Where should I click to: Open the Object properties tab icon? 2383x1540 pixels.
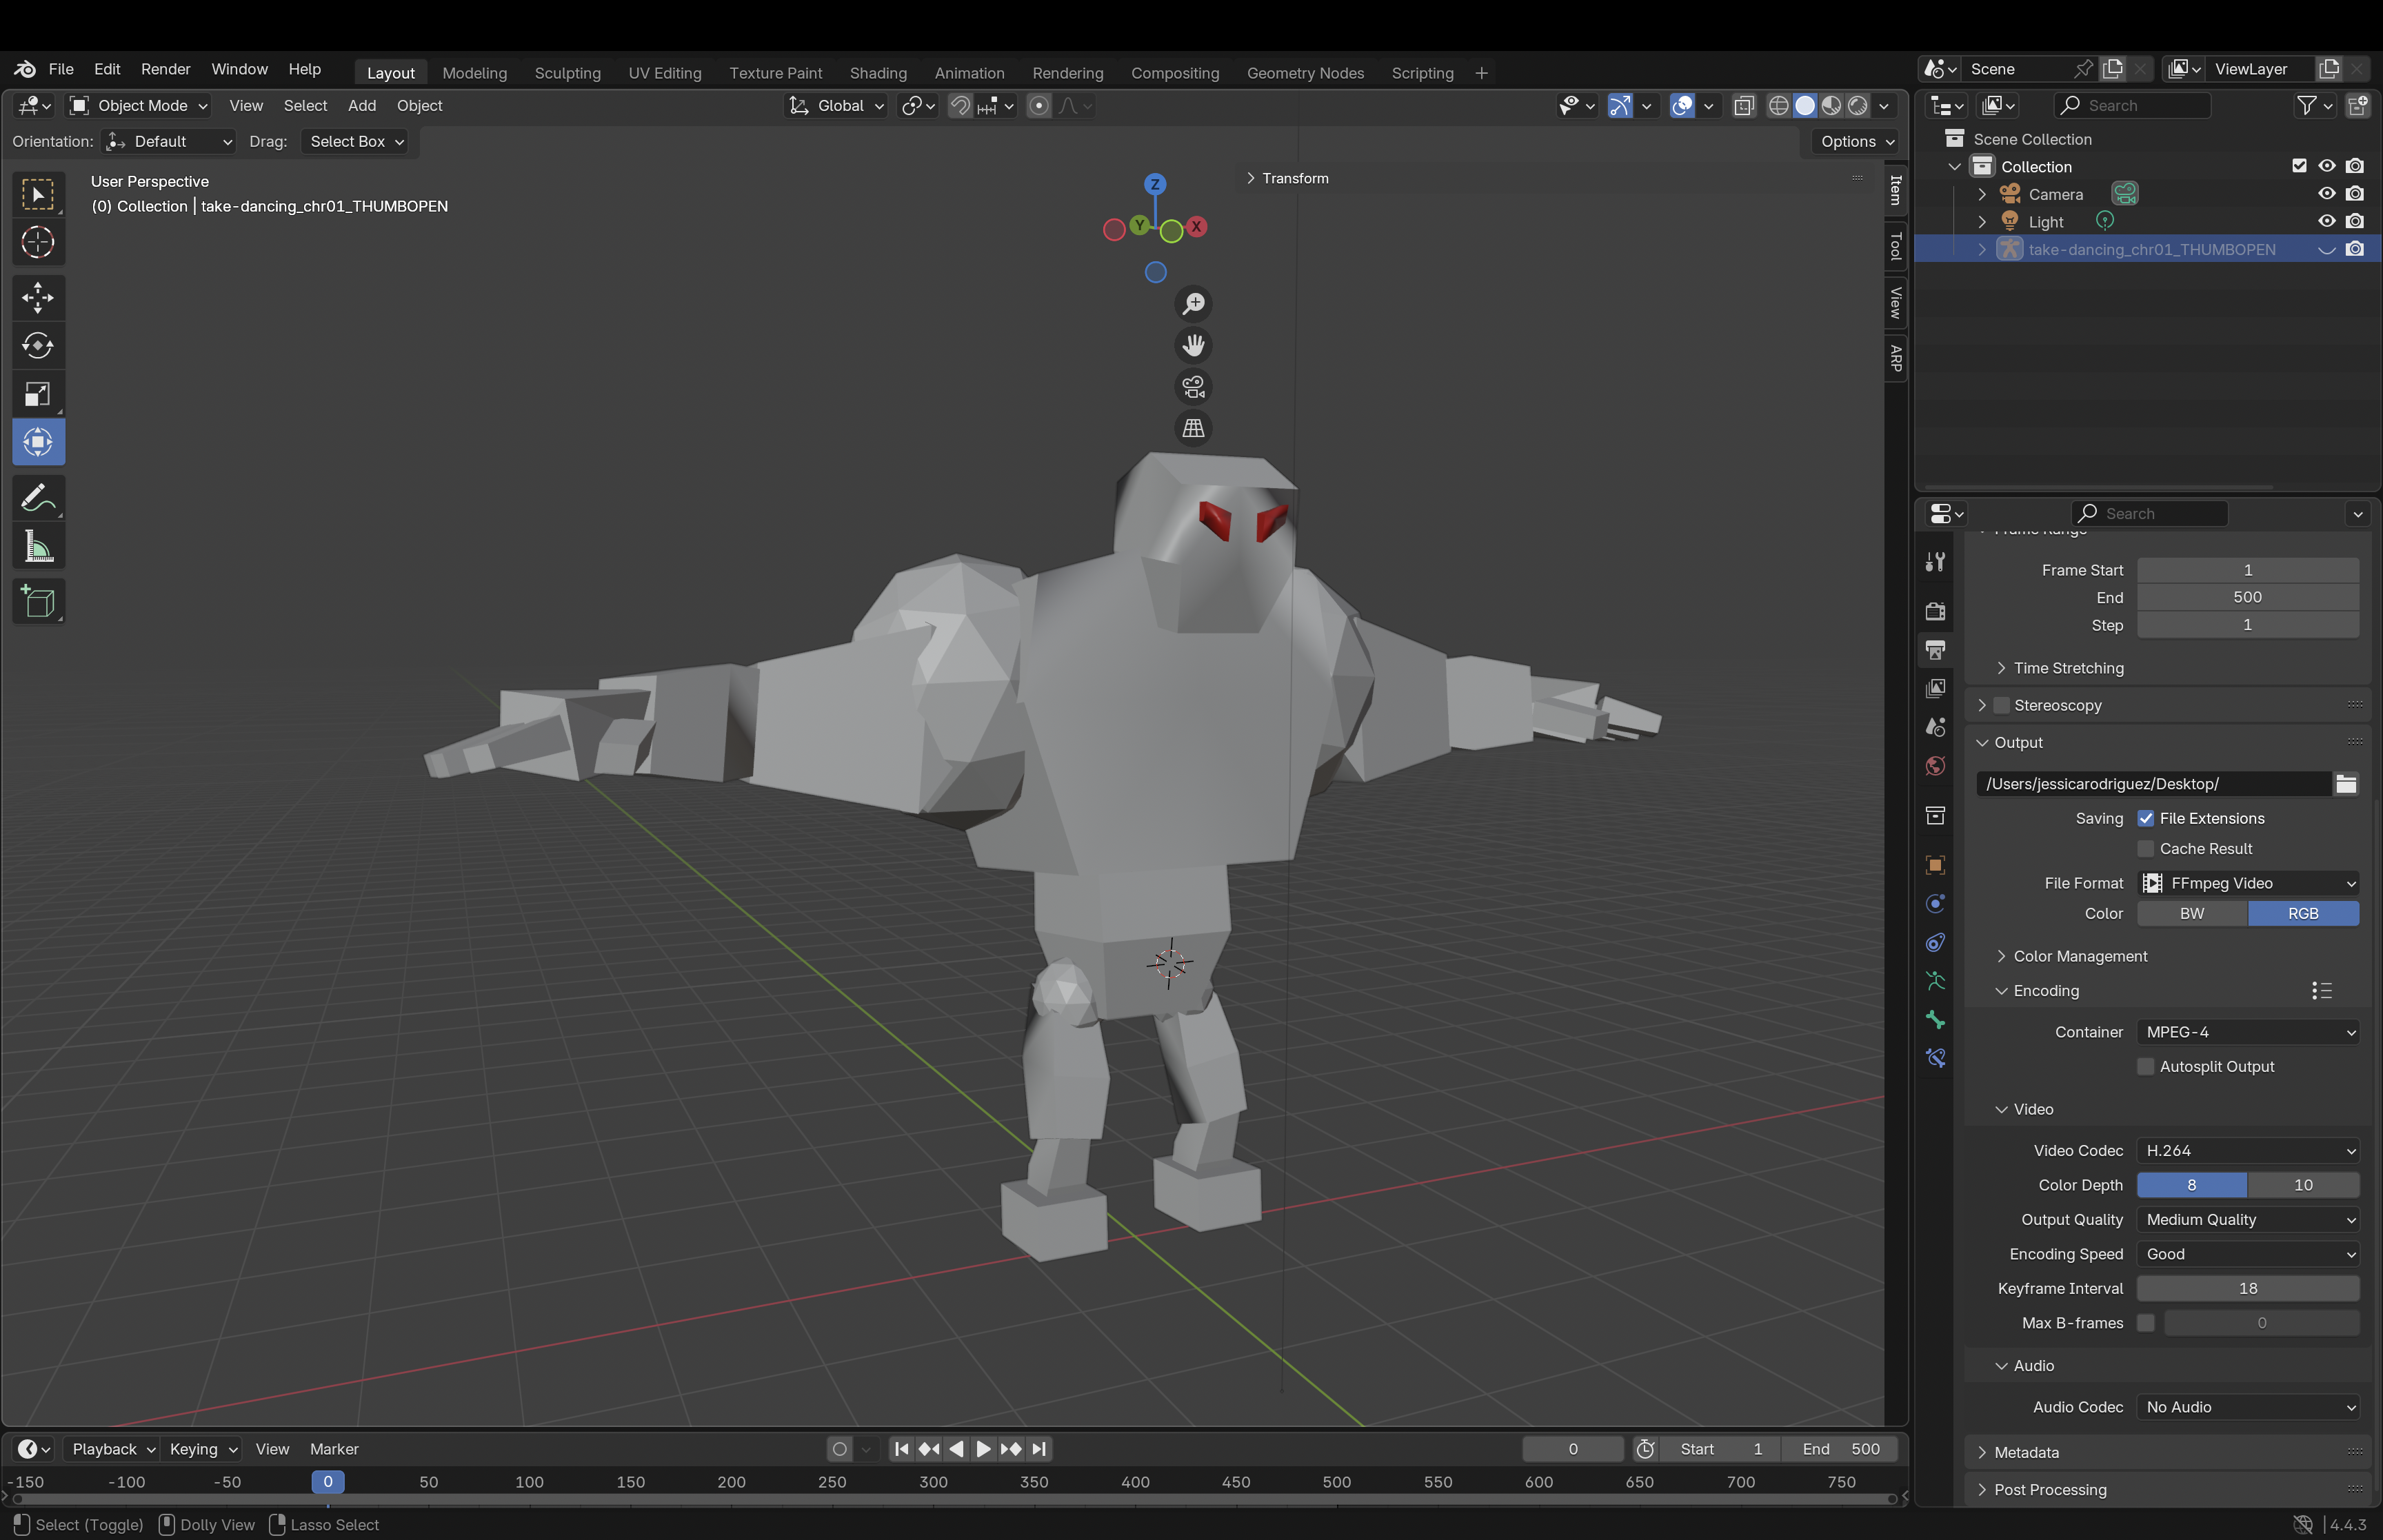1936,865
